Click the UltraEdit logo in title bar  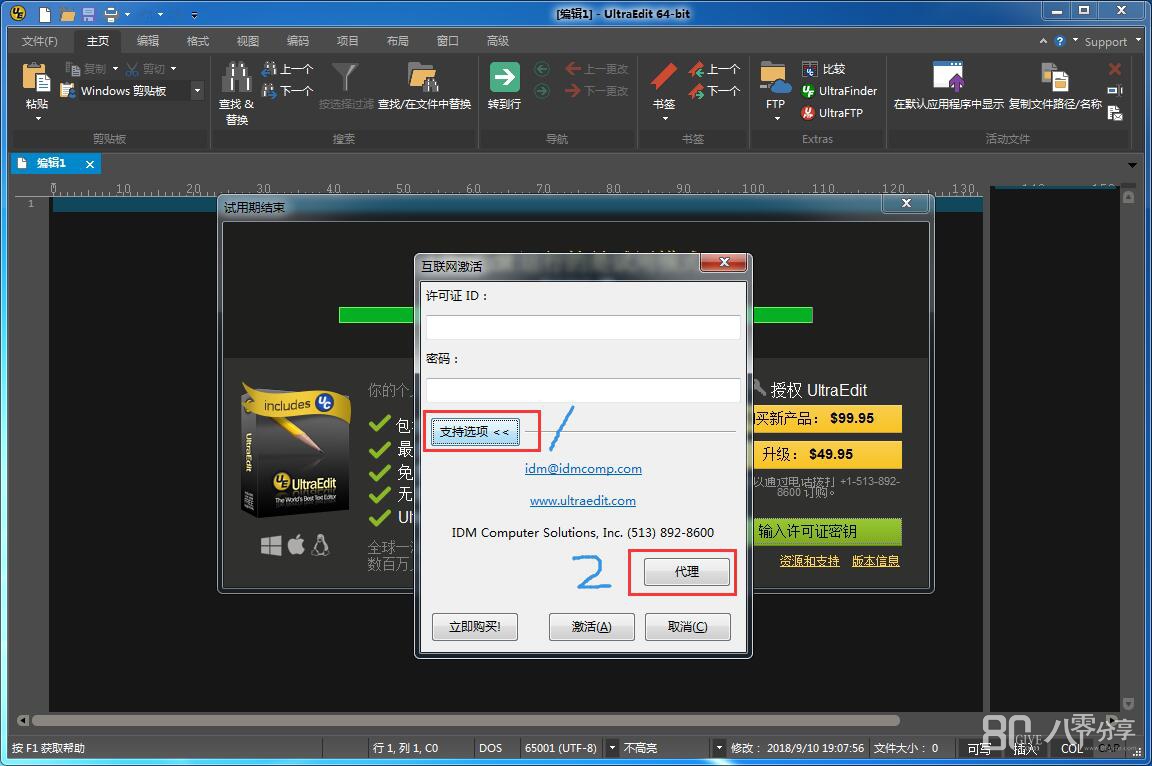point(18,13)
